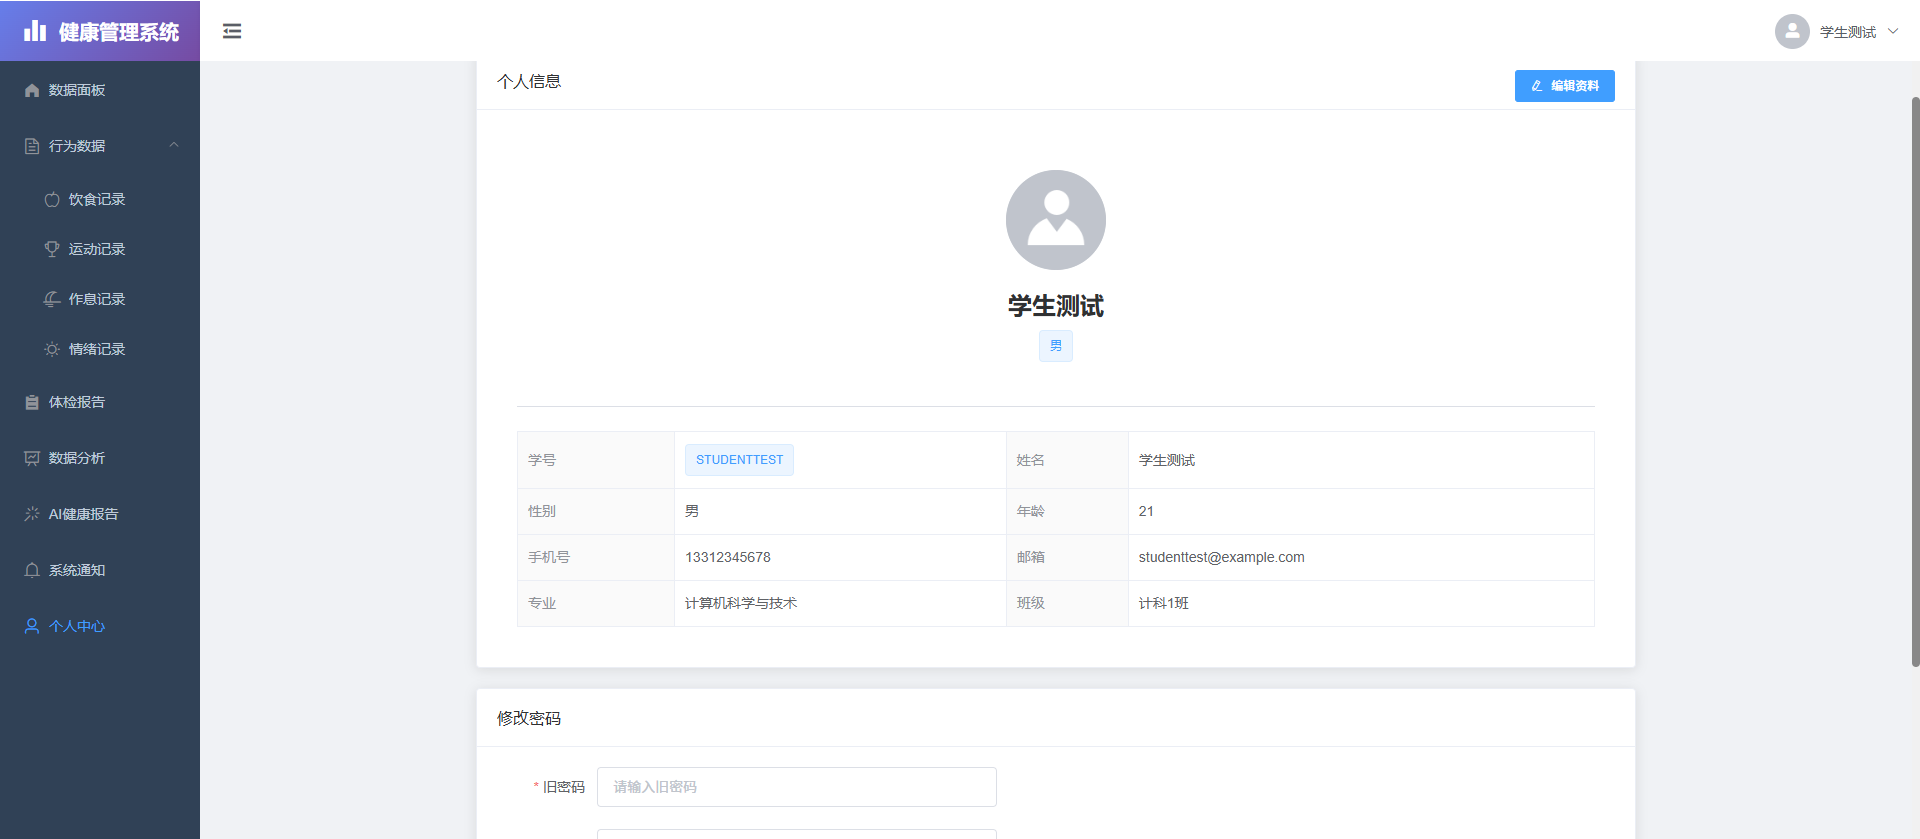Open 系统通知 page

[100, 570]
